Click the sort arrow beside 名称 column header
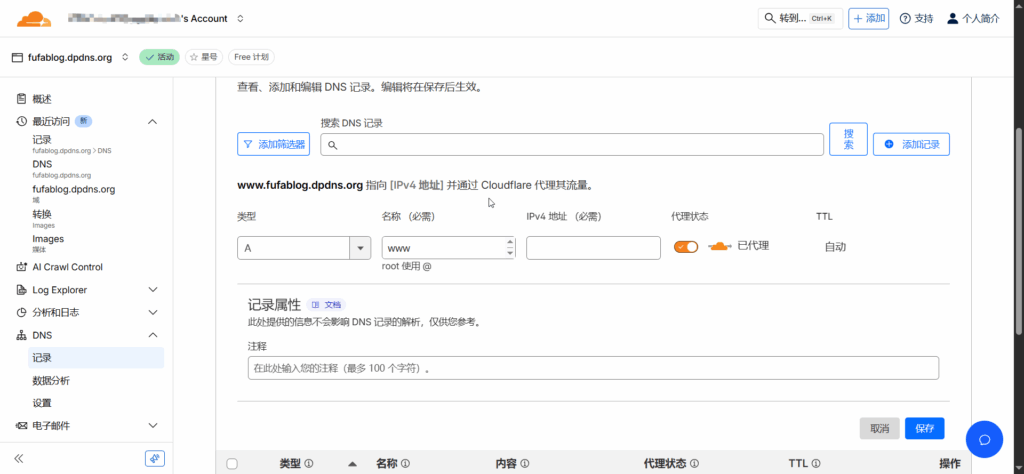The height and width of the screenshot is (474, 1024). [x=352, y=464]
